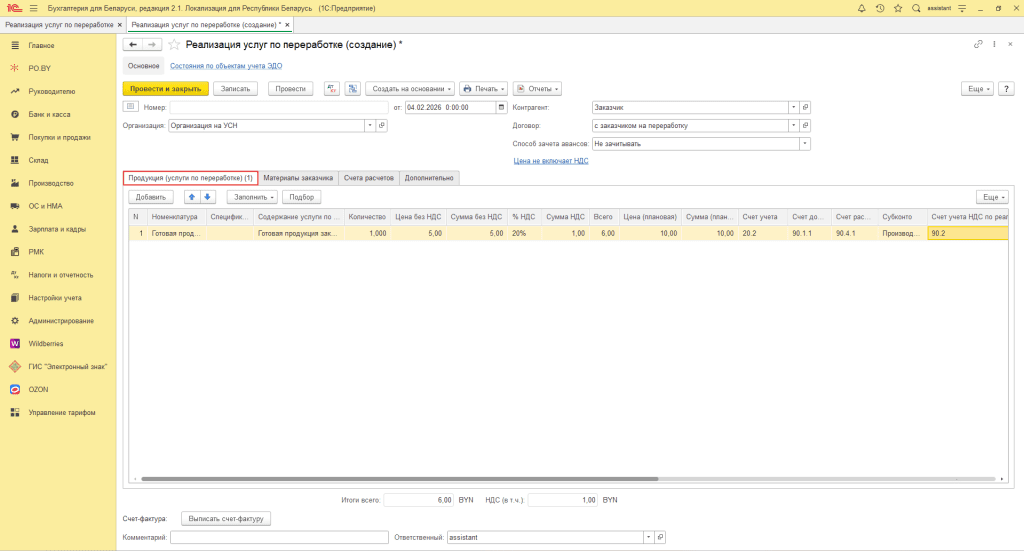
Task: Open Банк и касса section in sidebar
Action: (49, 114)
